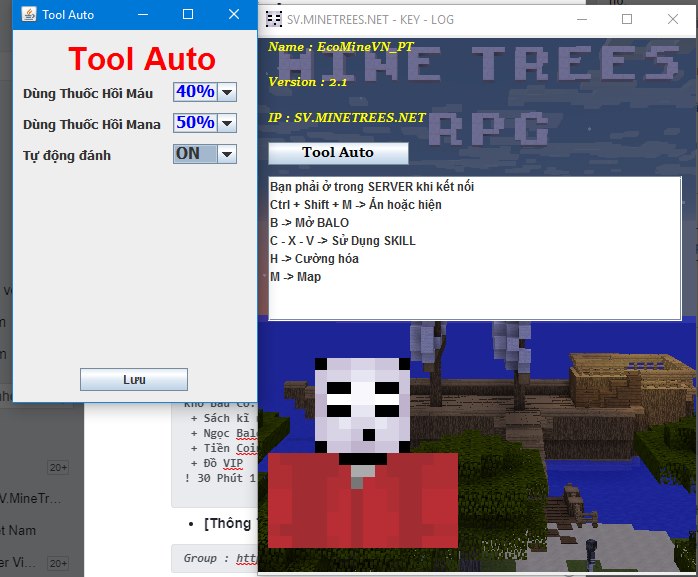Click the Java icon in Tool Auto title bar
698x577 pixels.
click(29, 14)
